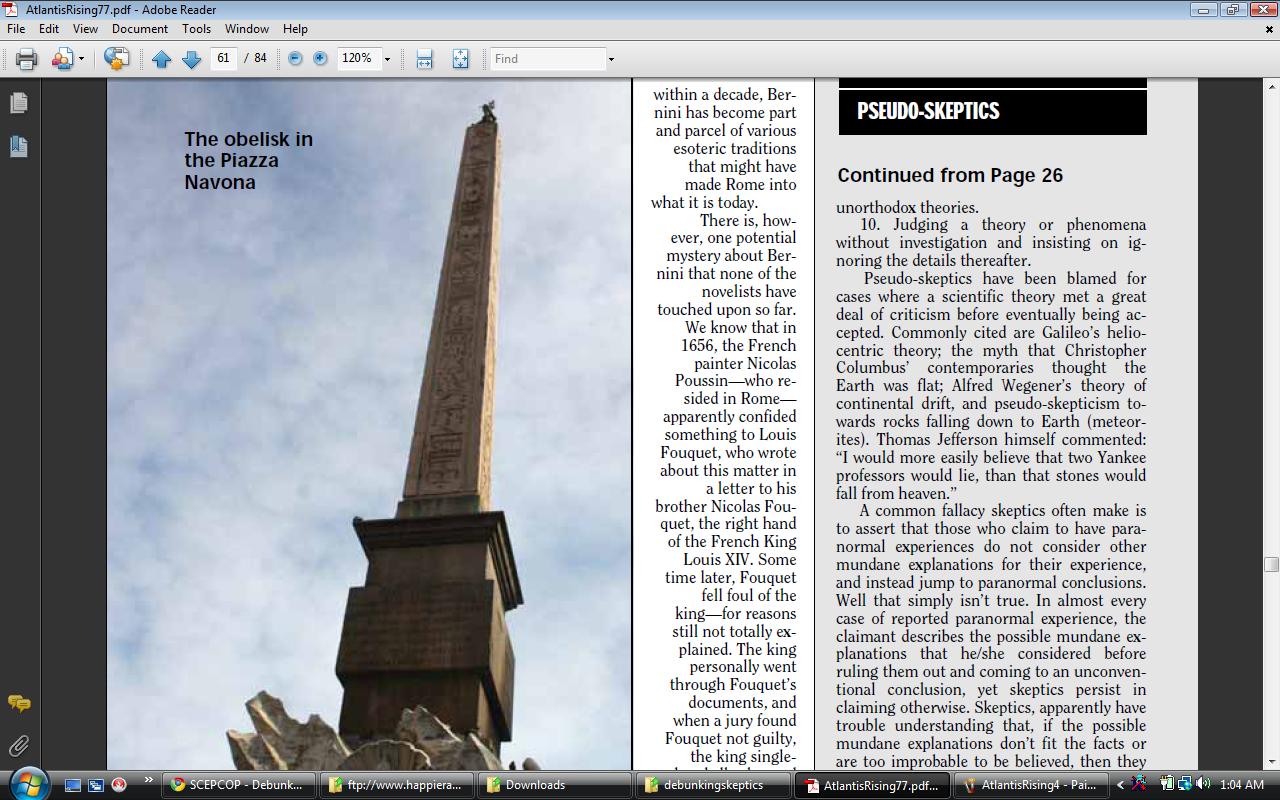Switch to AtlantisRising4 Paint taskbar button

[1030, 785]
